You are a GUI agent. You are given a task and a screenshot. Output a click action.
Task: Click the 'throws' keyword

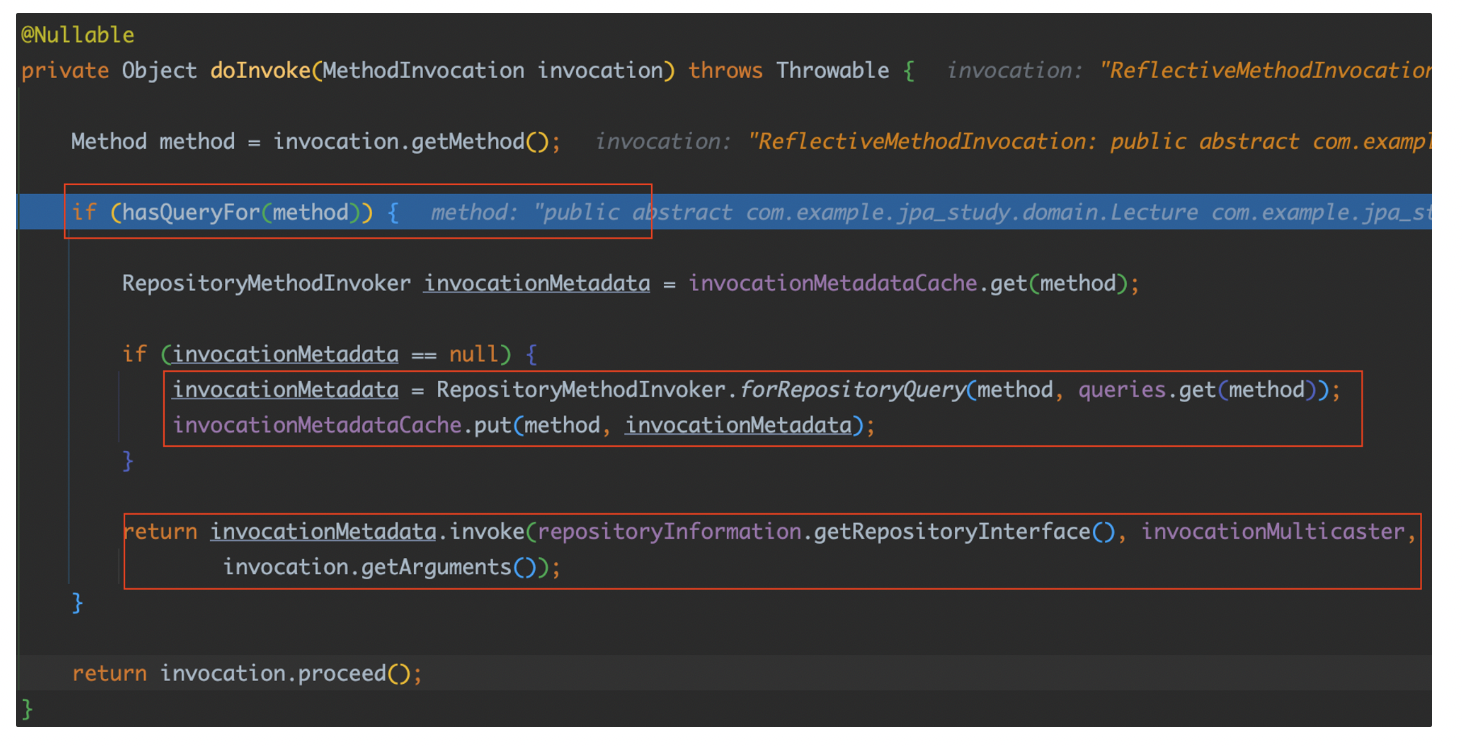(x=725, y=71)
